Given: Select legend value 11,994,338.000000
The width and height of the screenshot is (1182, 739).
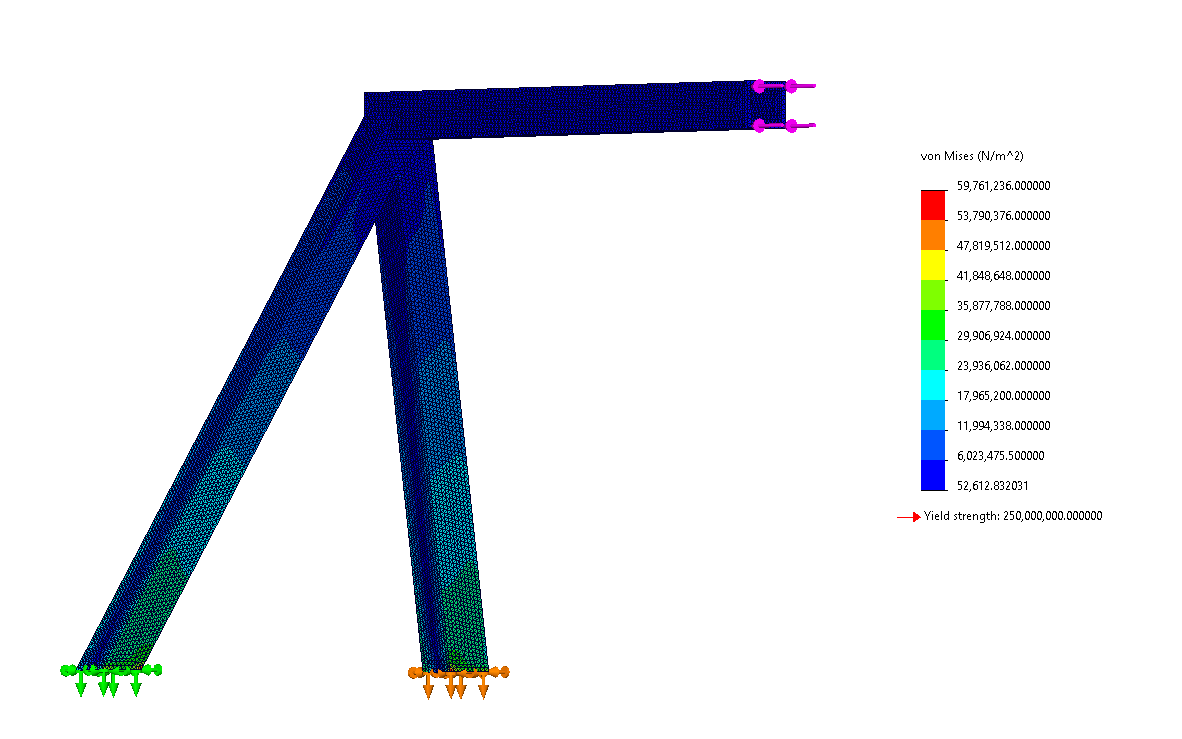Looking at the screenshot, I should pyautogui.click(x=1003, y=426).
